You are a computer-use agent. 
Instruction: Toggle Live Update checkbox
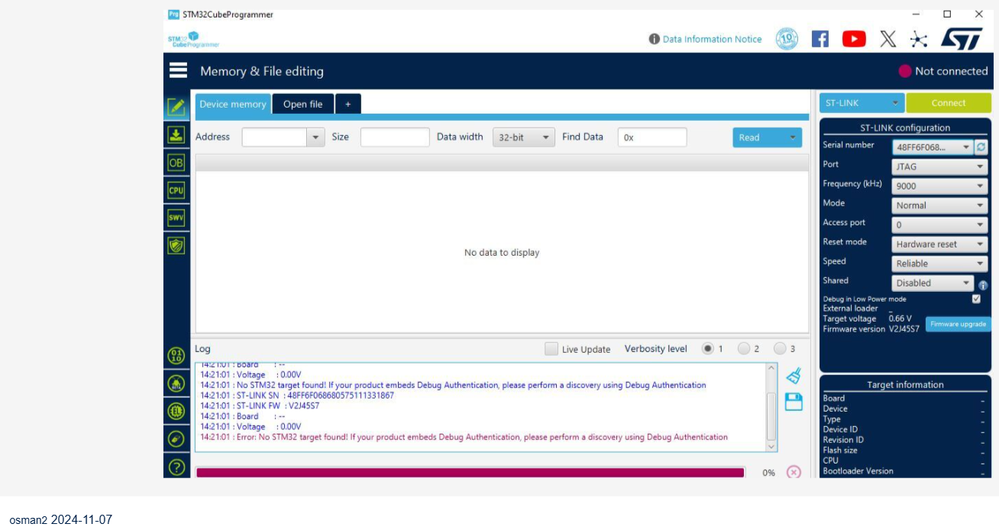pyautogui.click(x=551, y=349)
